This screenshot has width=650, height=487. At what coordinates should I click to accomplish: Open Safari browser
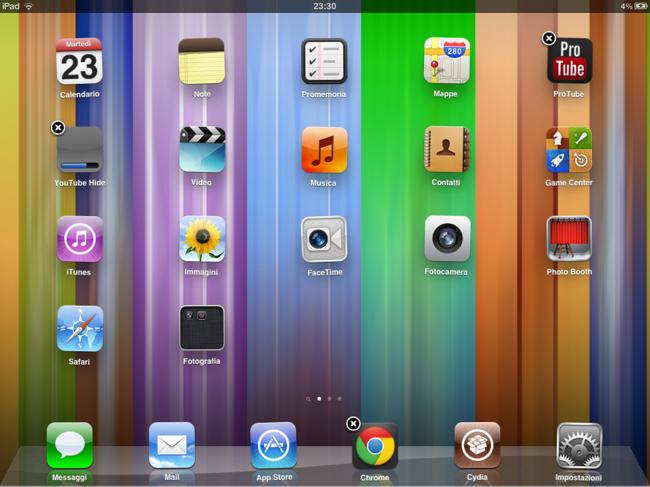click(x=80, y=329)
